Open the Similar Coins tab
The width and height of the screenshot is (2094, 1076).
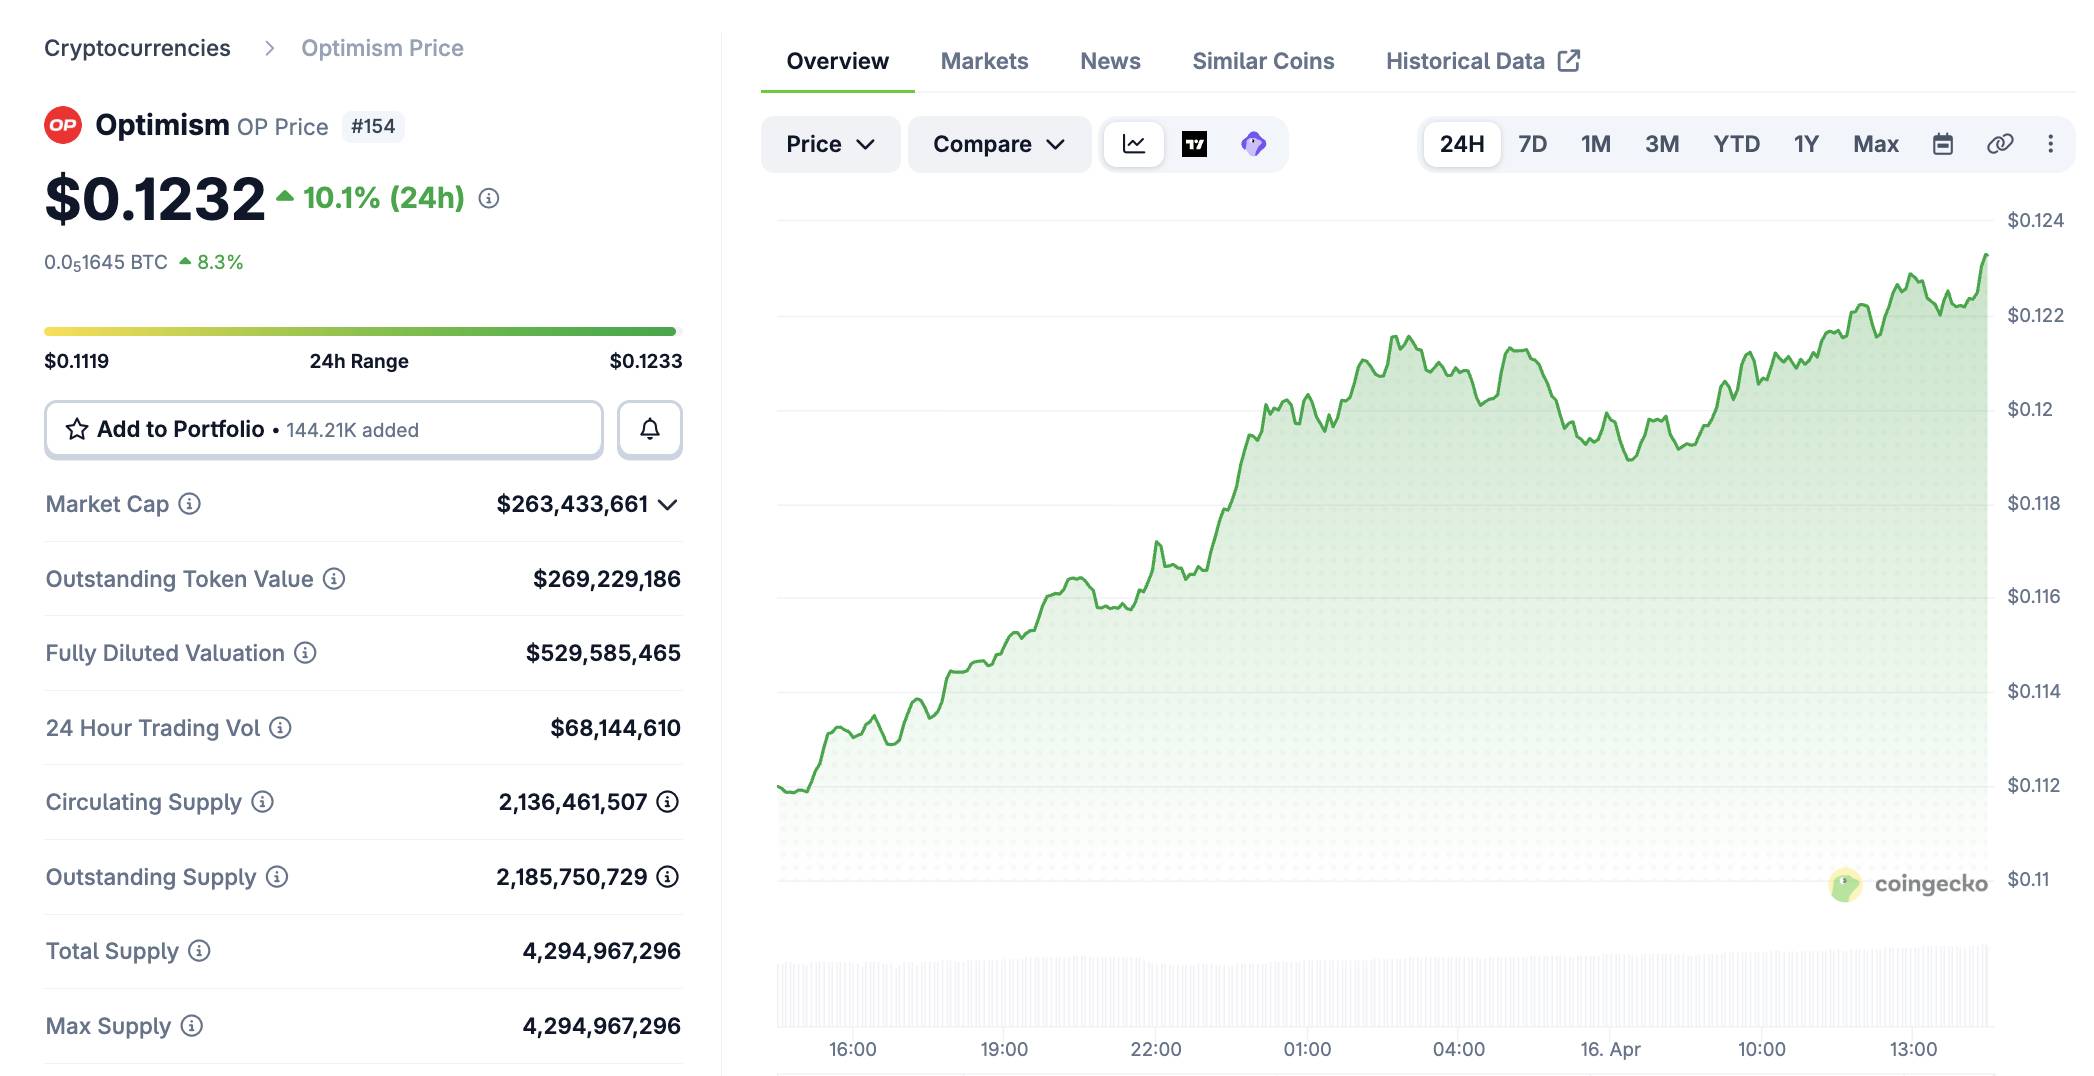point(1262,61)
